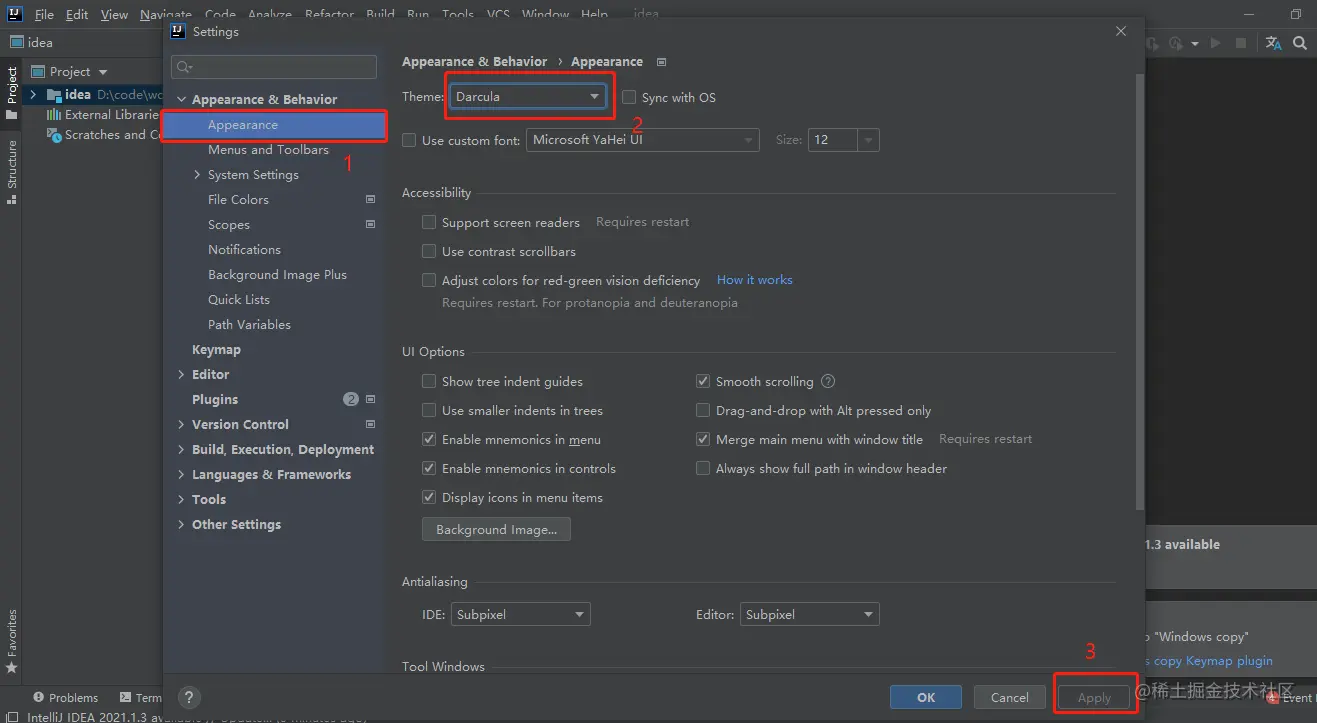This screenshot has height=723, width=1317.
Task: Check Use contrast scrollbars
Action: (x=429, y=251)
